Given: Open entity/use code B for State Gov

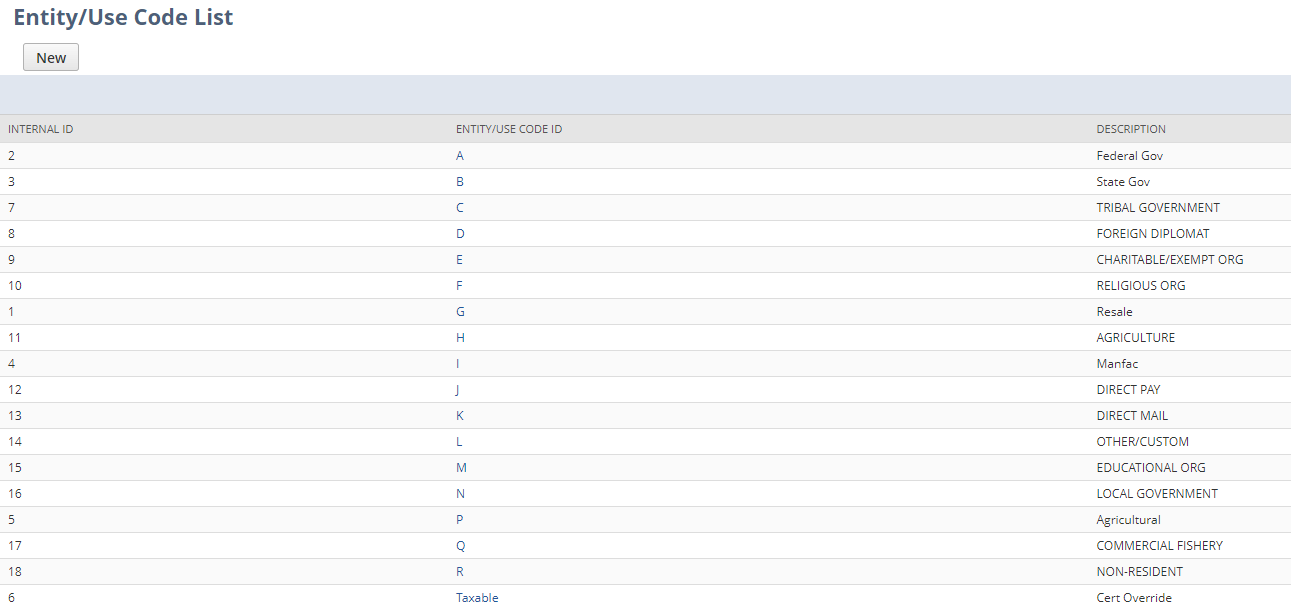Looking at the screenshot, I should 459,181.
